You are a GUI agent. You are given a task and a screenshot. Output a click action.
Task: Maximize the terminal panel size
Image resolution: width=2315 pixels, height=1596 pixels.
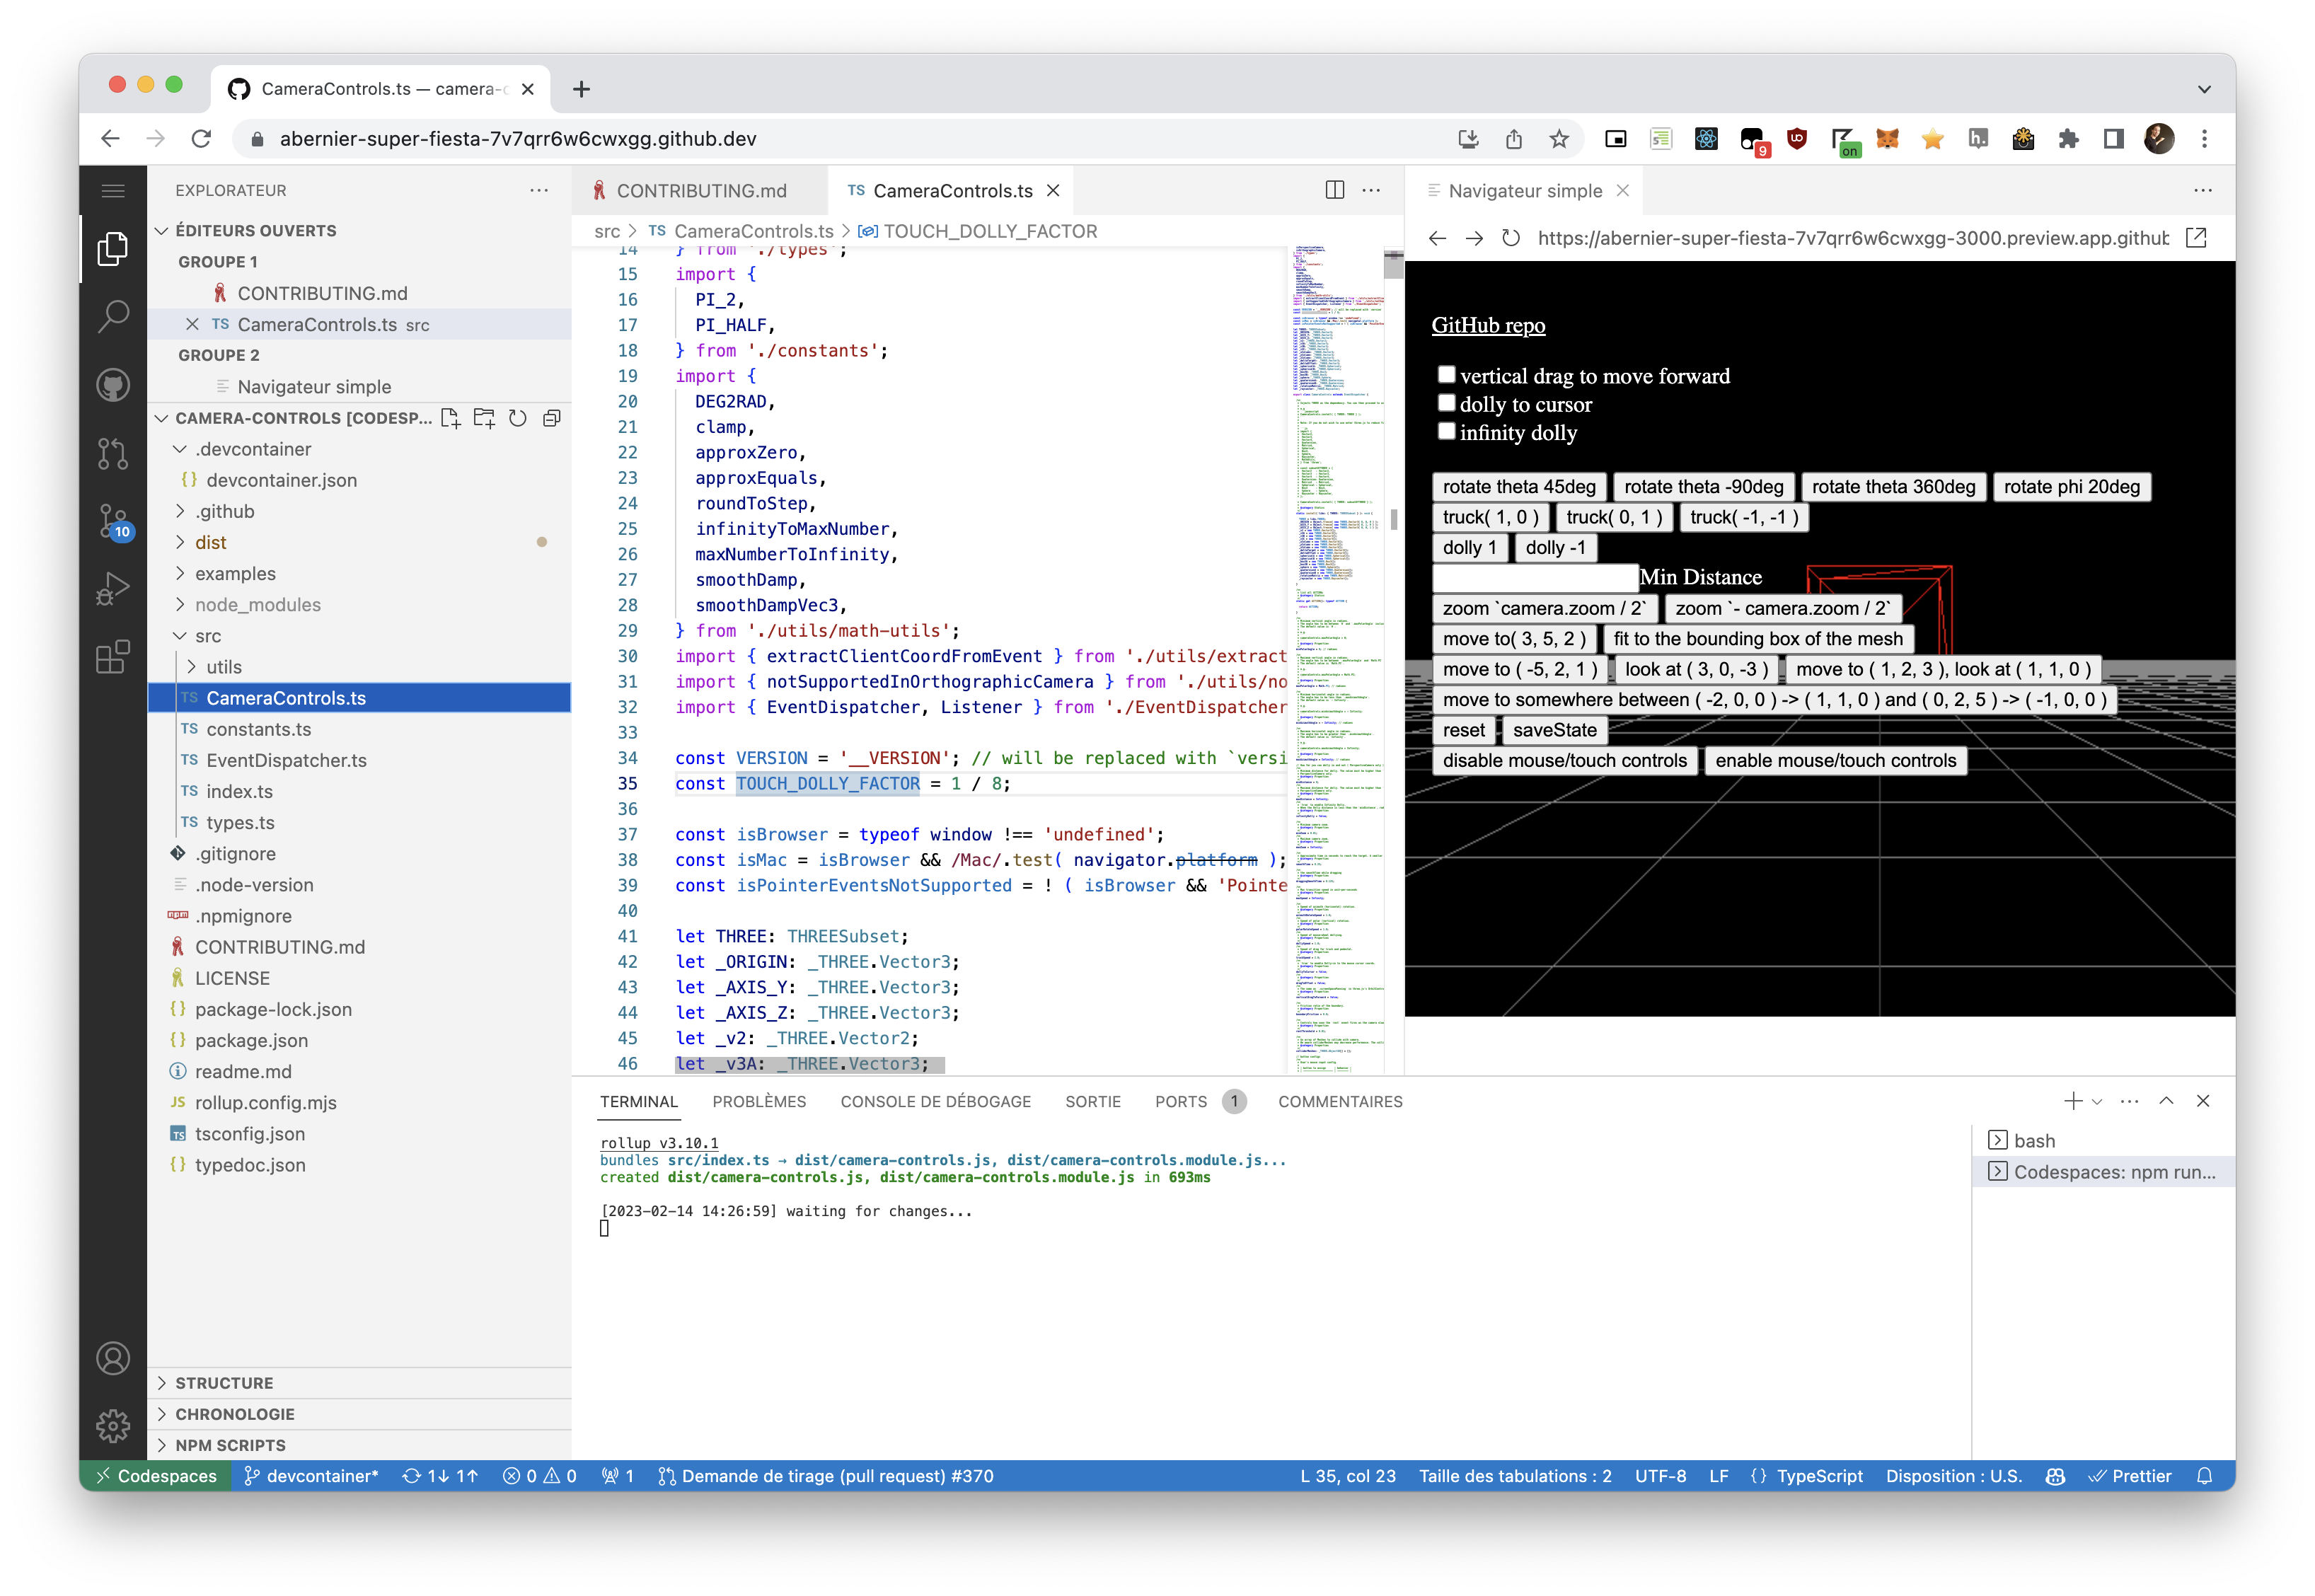2166,1101
